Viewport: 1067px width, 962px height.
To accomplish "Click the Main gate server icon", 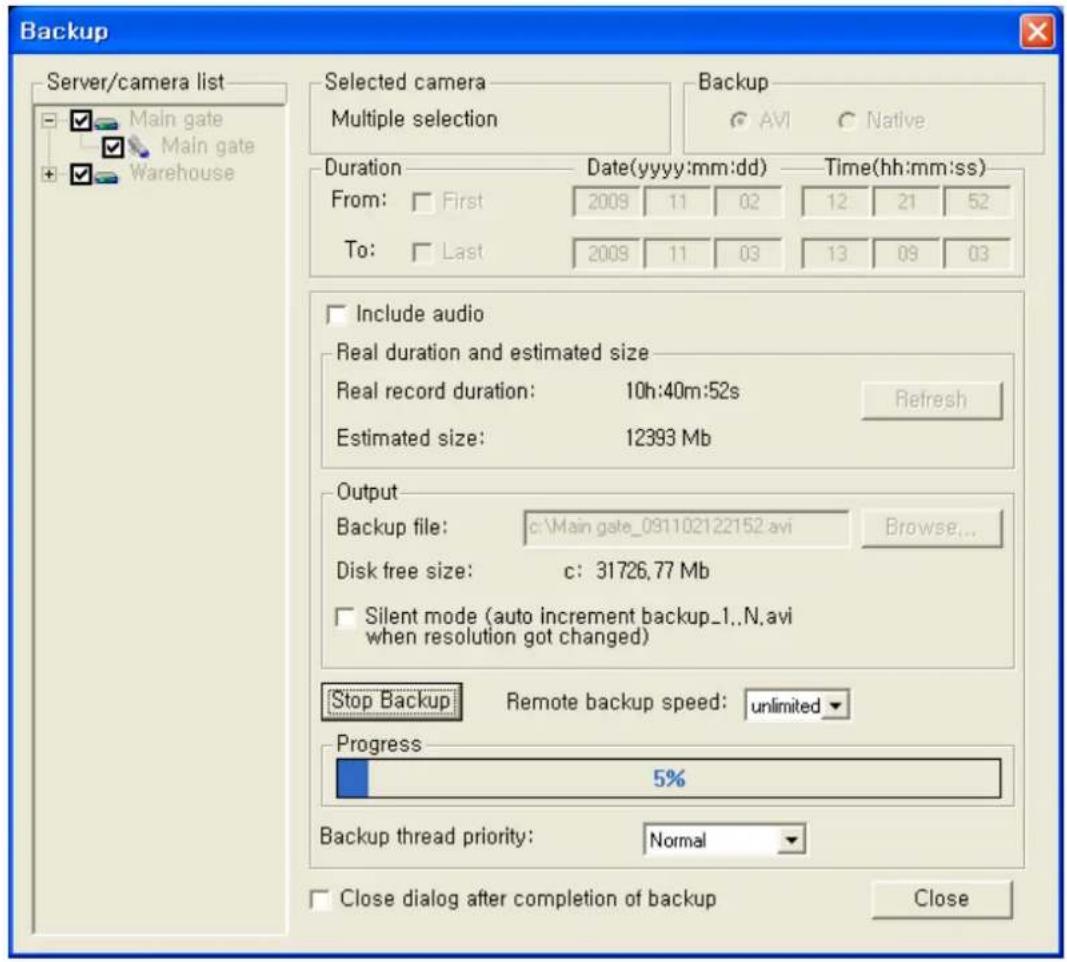I will 106,122.
